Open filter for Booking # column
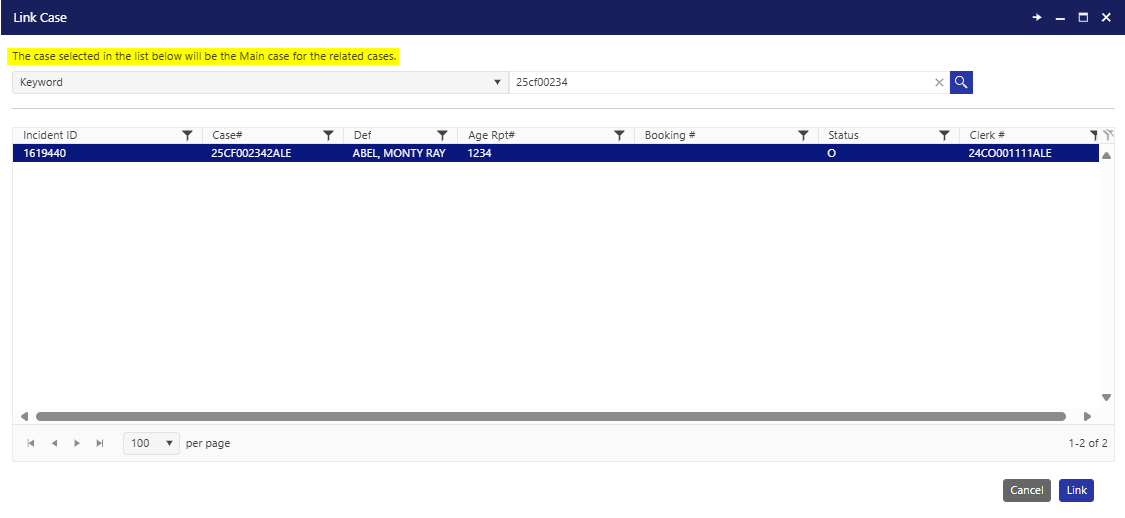The image size is (1125, 518). click(803, 135)
